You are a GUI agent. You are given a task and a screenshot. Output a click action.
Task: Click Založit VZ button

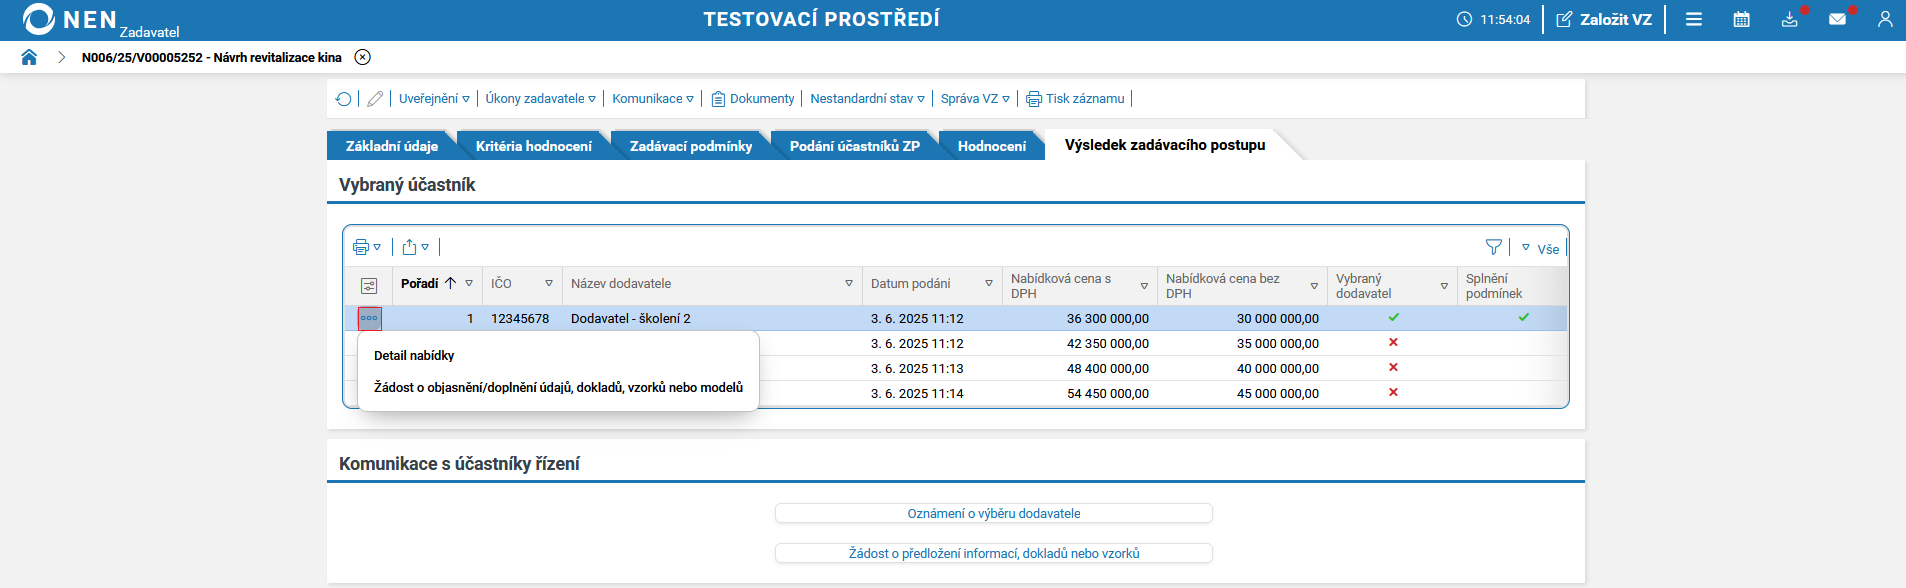click(1604, 19)
